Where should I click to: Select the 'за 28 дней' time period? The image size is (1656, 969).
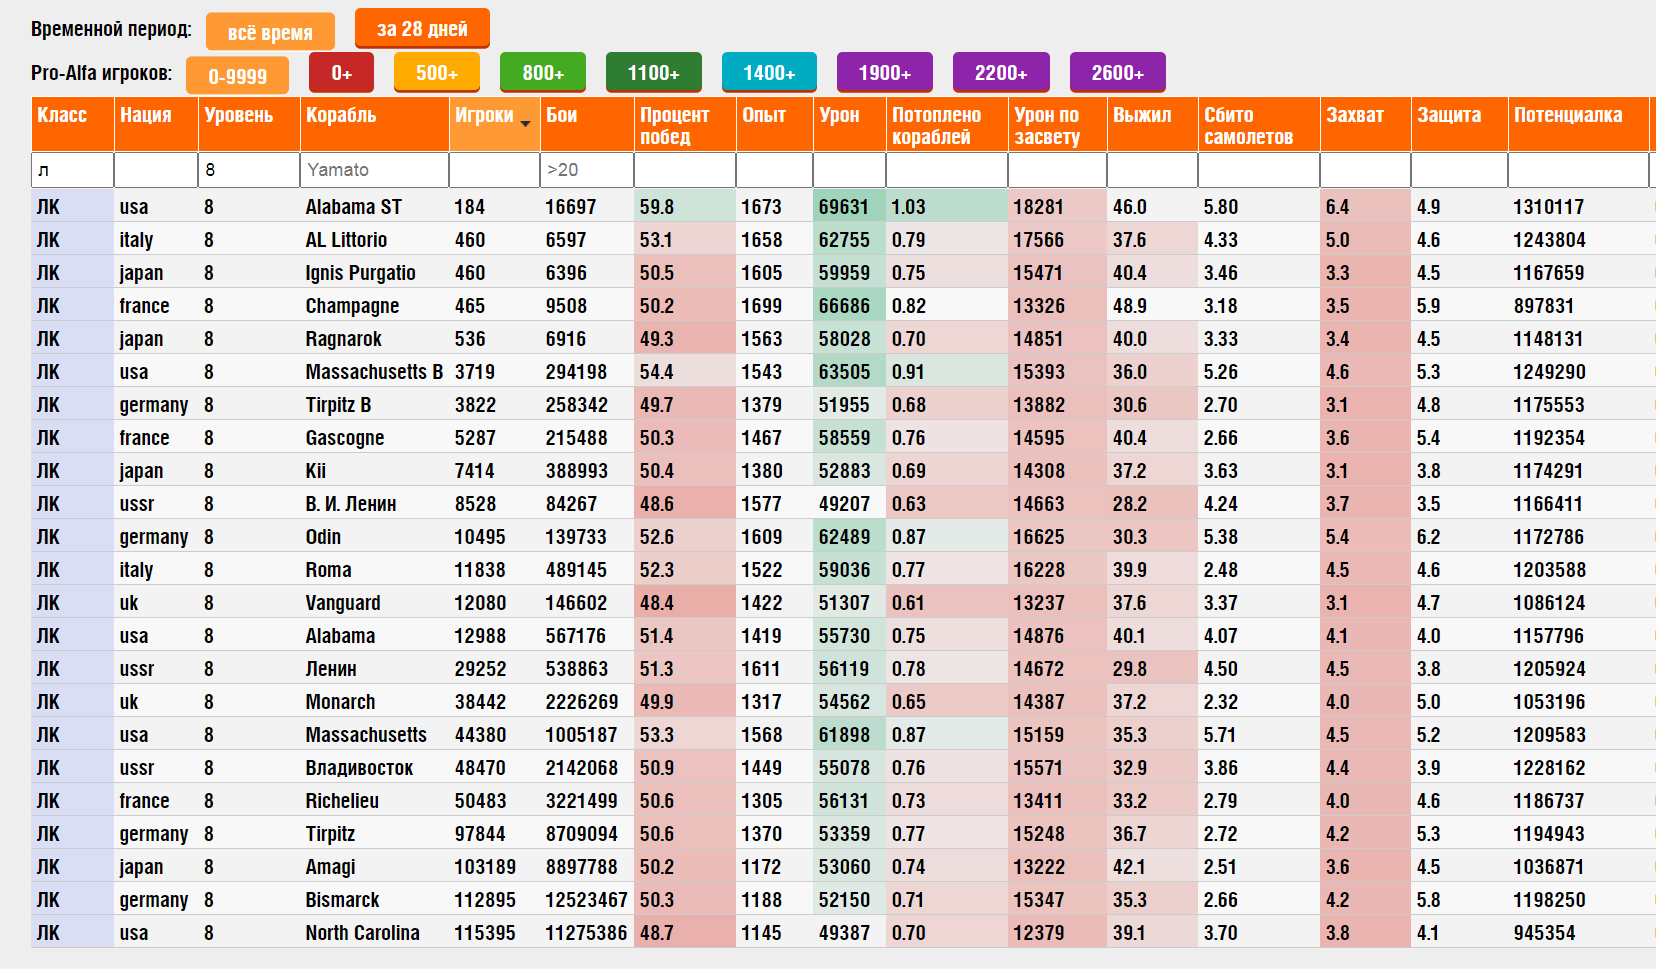[422, 29]
